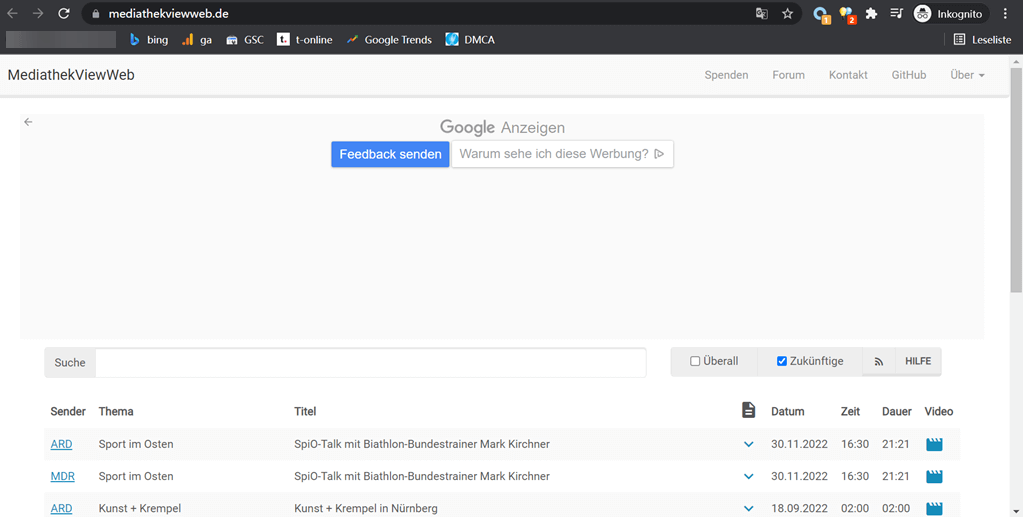Open the bing bookmark
The image size is (1023, 517).
point(149,40)
